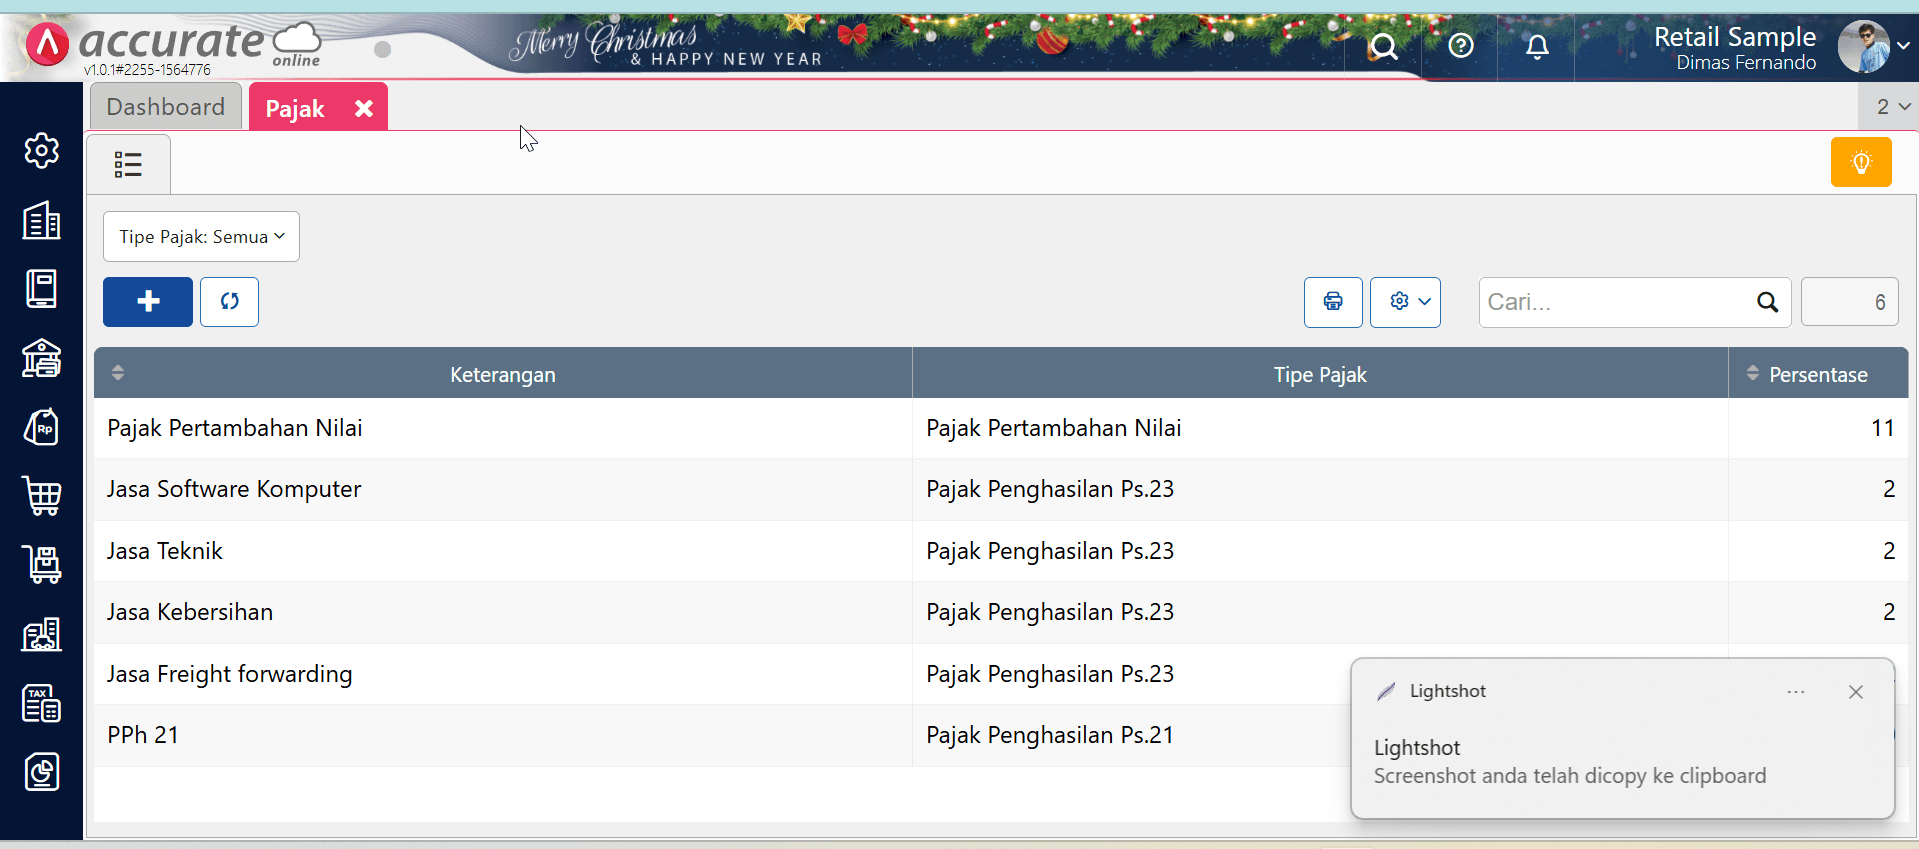Screen dimensions: 1919x849
Task: Click the record count box showing 6
Action: pos(1850,302)
